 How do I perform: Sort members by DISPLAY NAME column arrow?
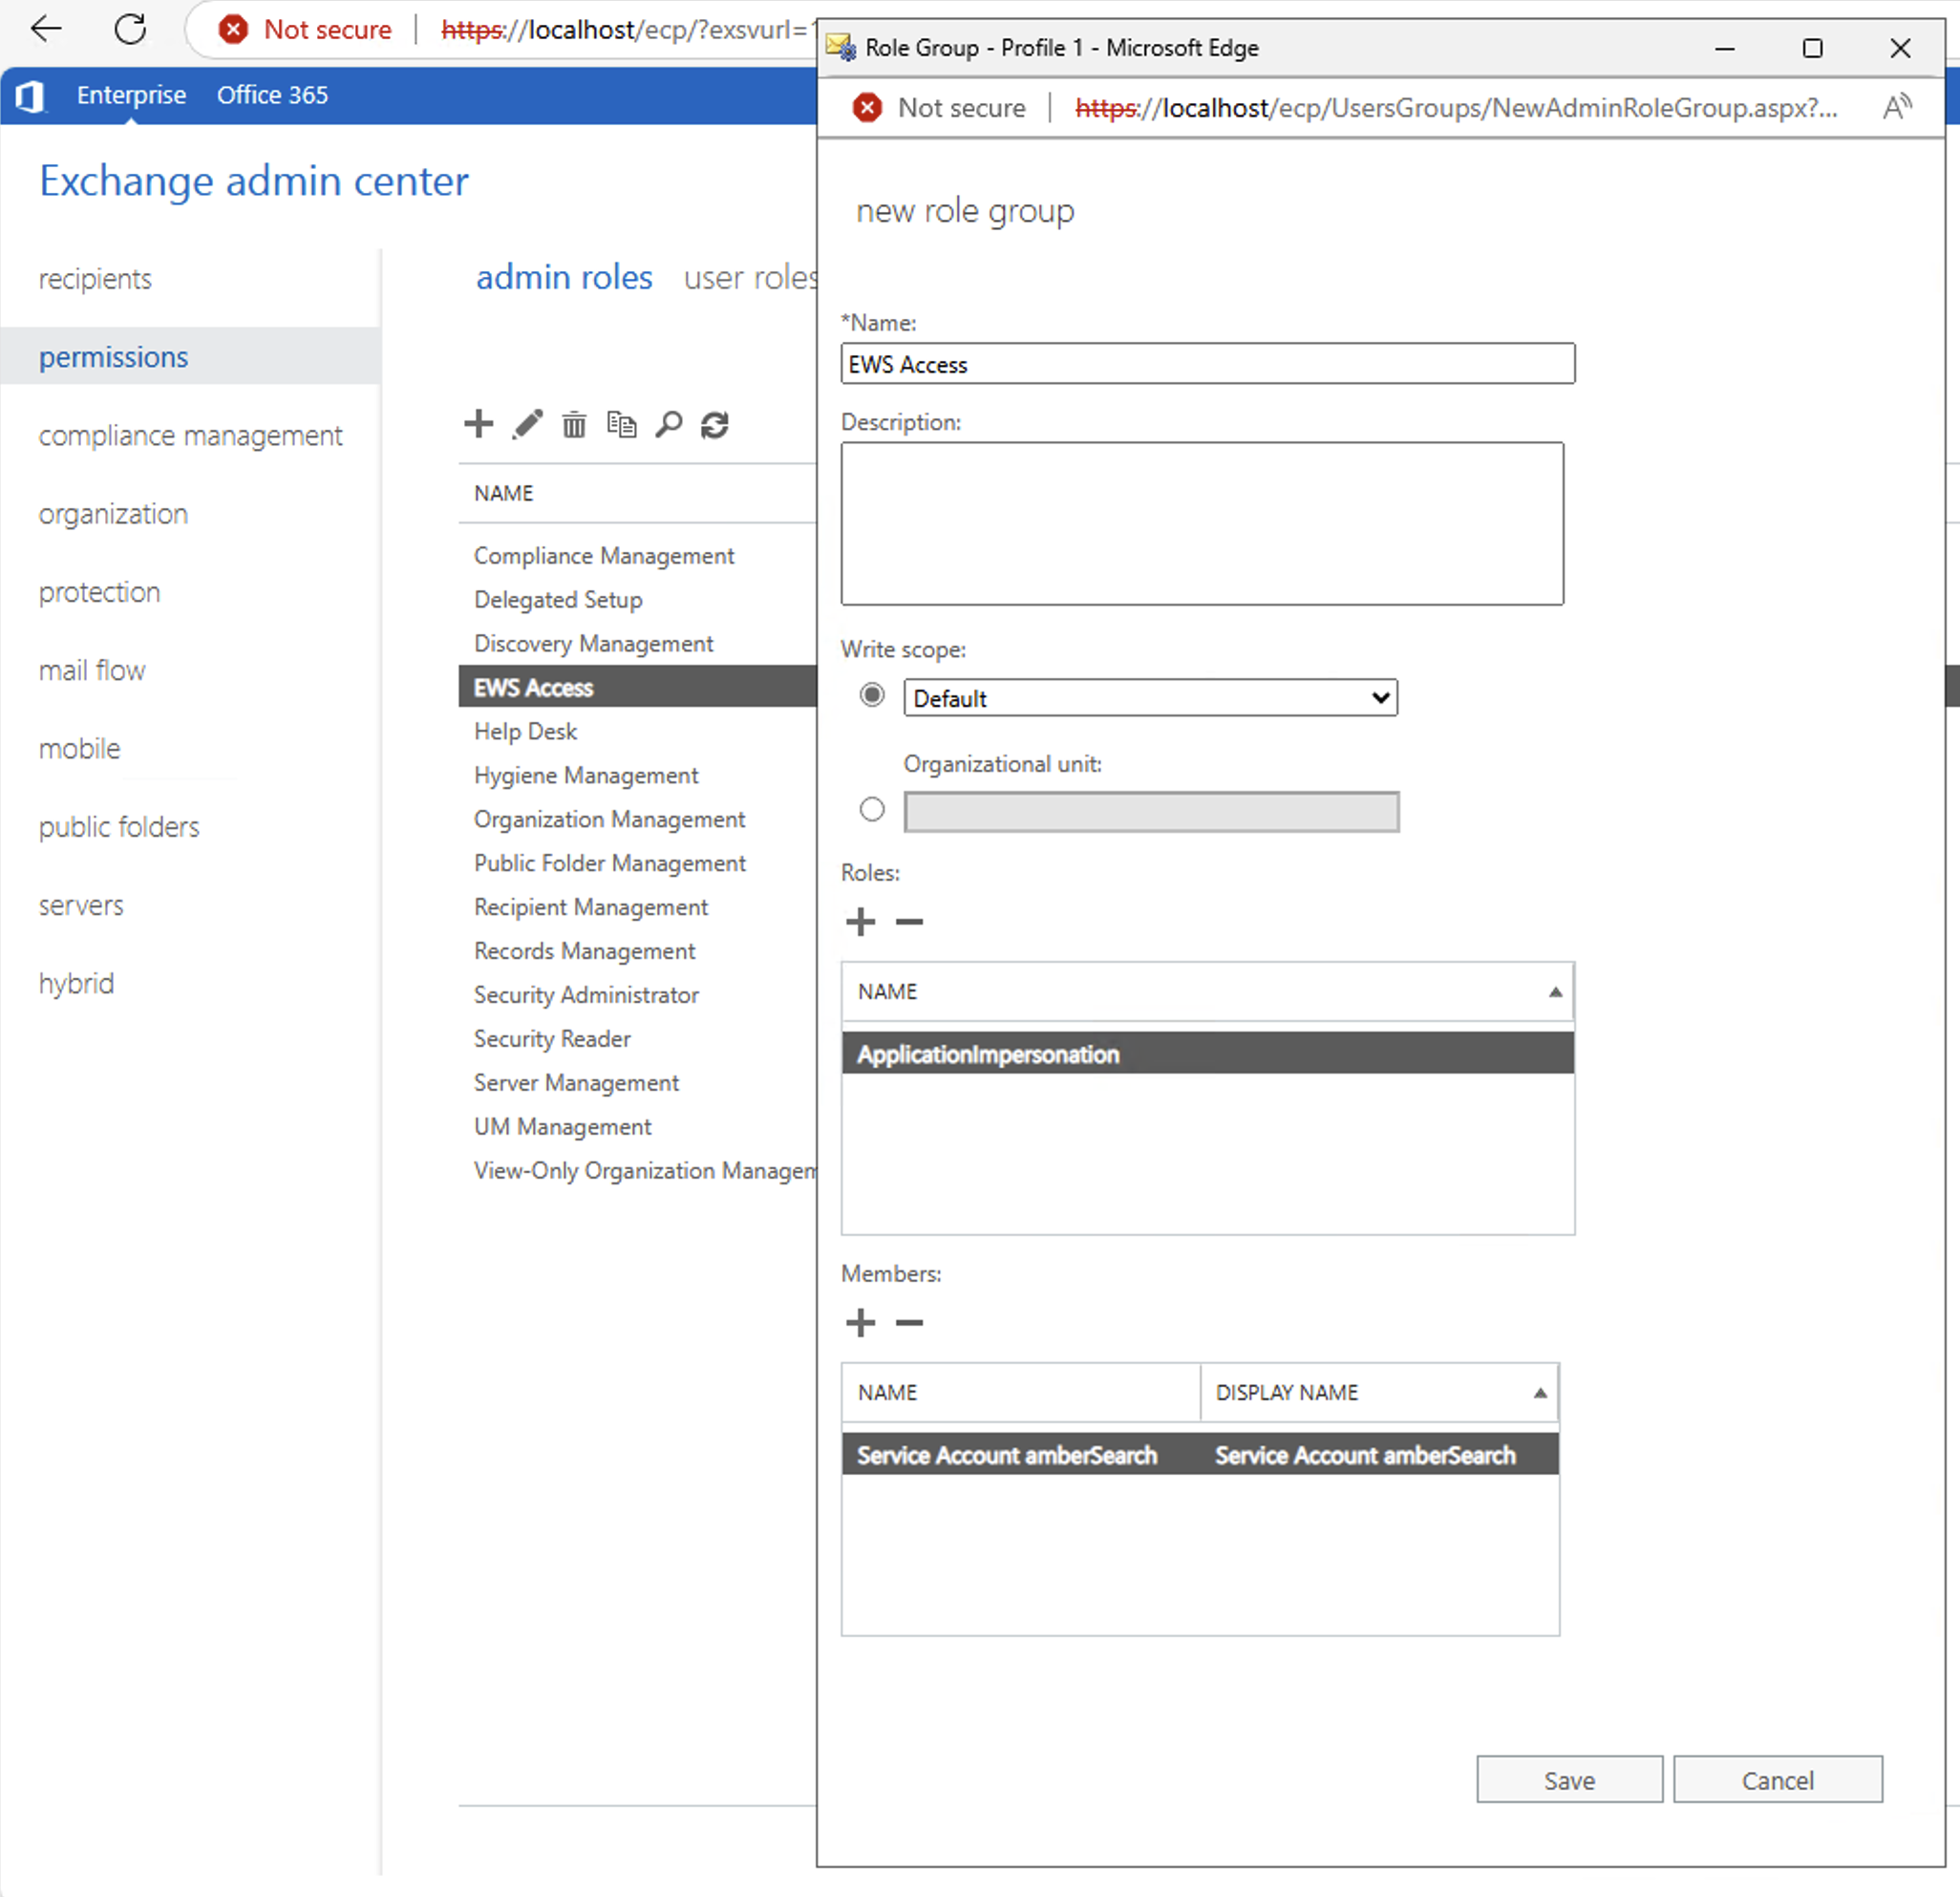coord(1540,1393)
